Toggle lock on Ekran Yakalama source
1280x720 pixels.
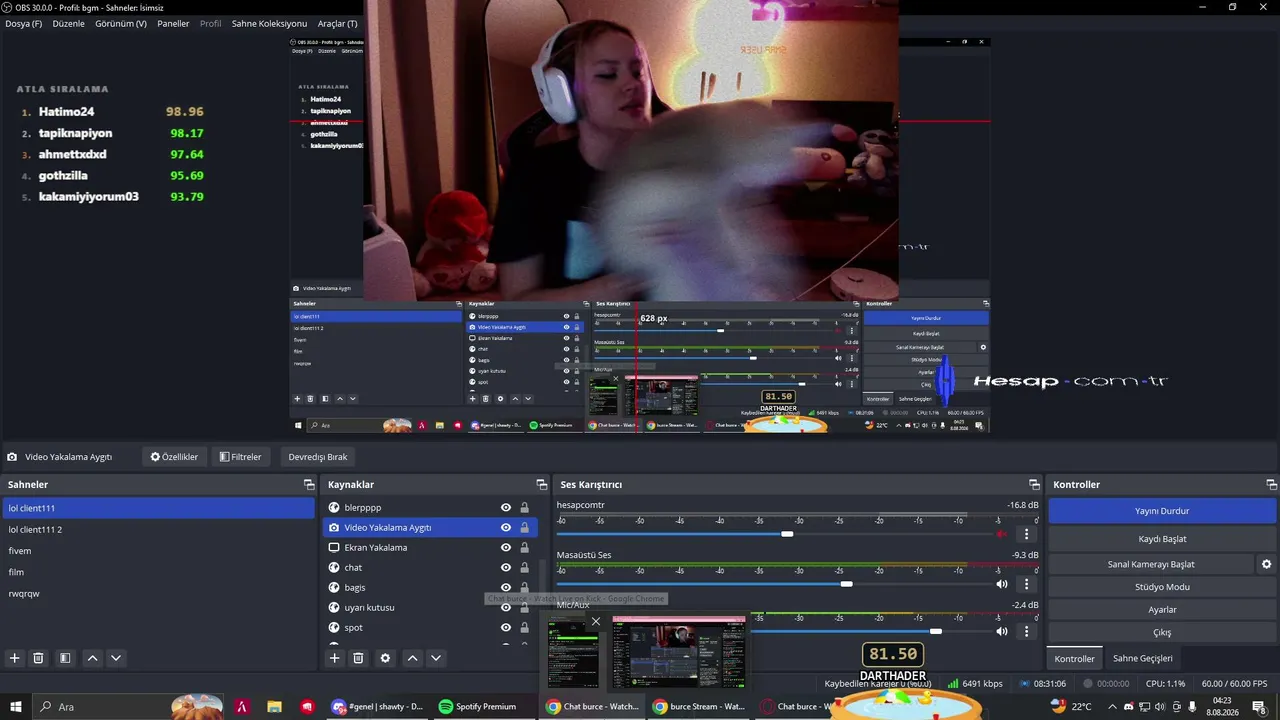click(x=524, y=548)
